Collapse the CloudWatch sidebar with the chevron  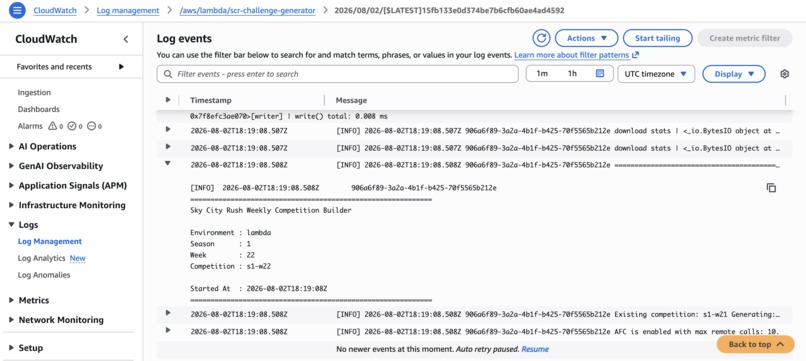(126, 39)
